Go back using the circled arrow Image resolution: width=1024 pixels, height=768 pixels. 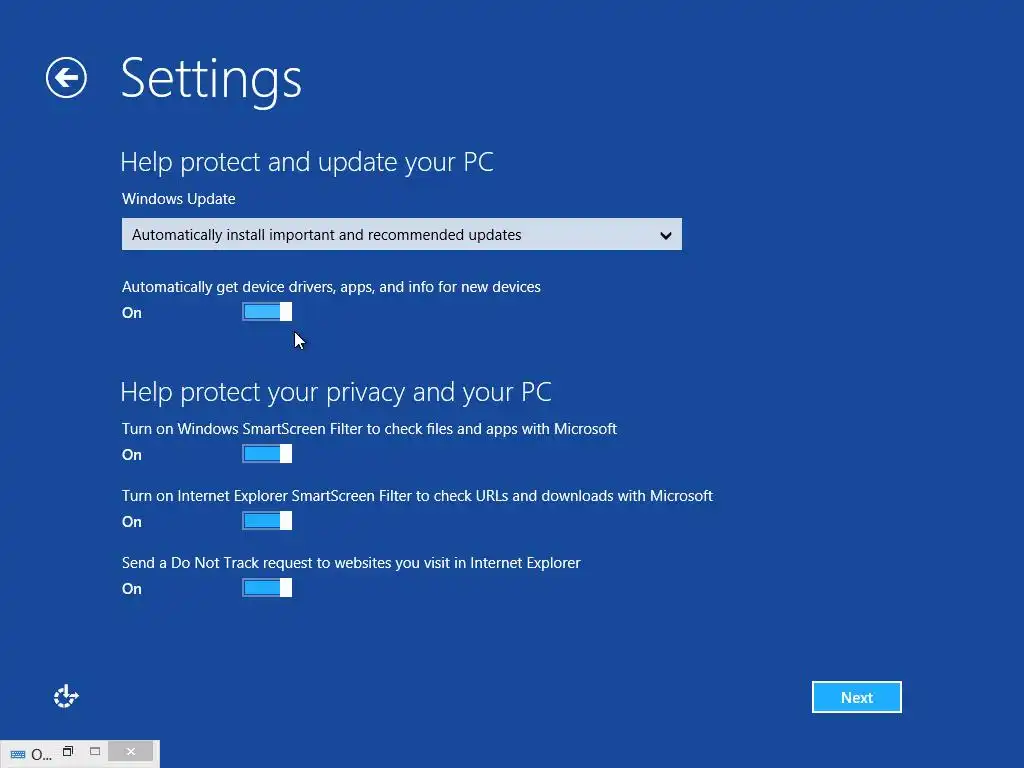click(x=66, y=78)
